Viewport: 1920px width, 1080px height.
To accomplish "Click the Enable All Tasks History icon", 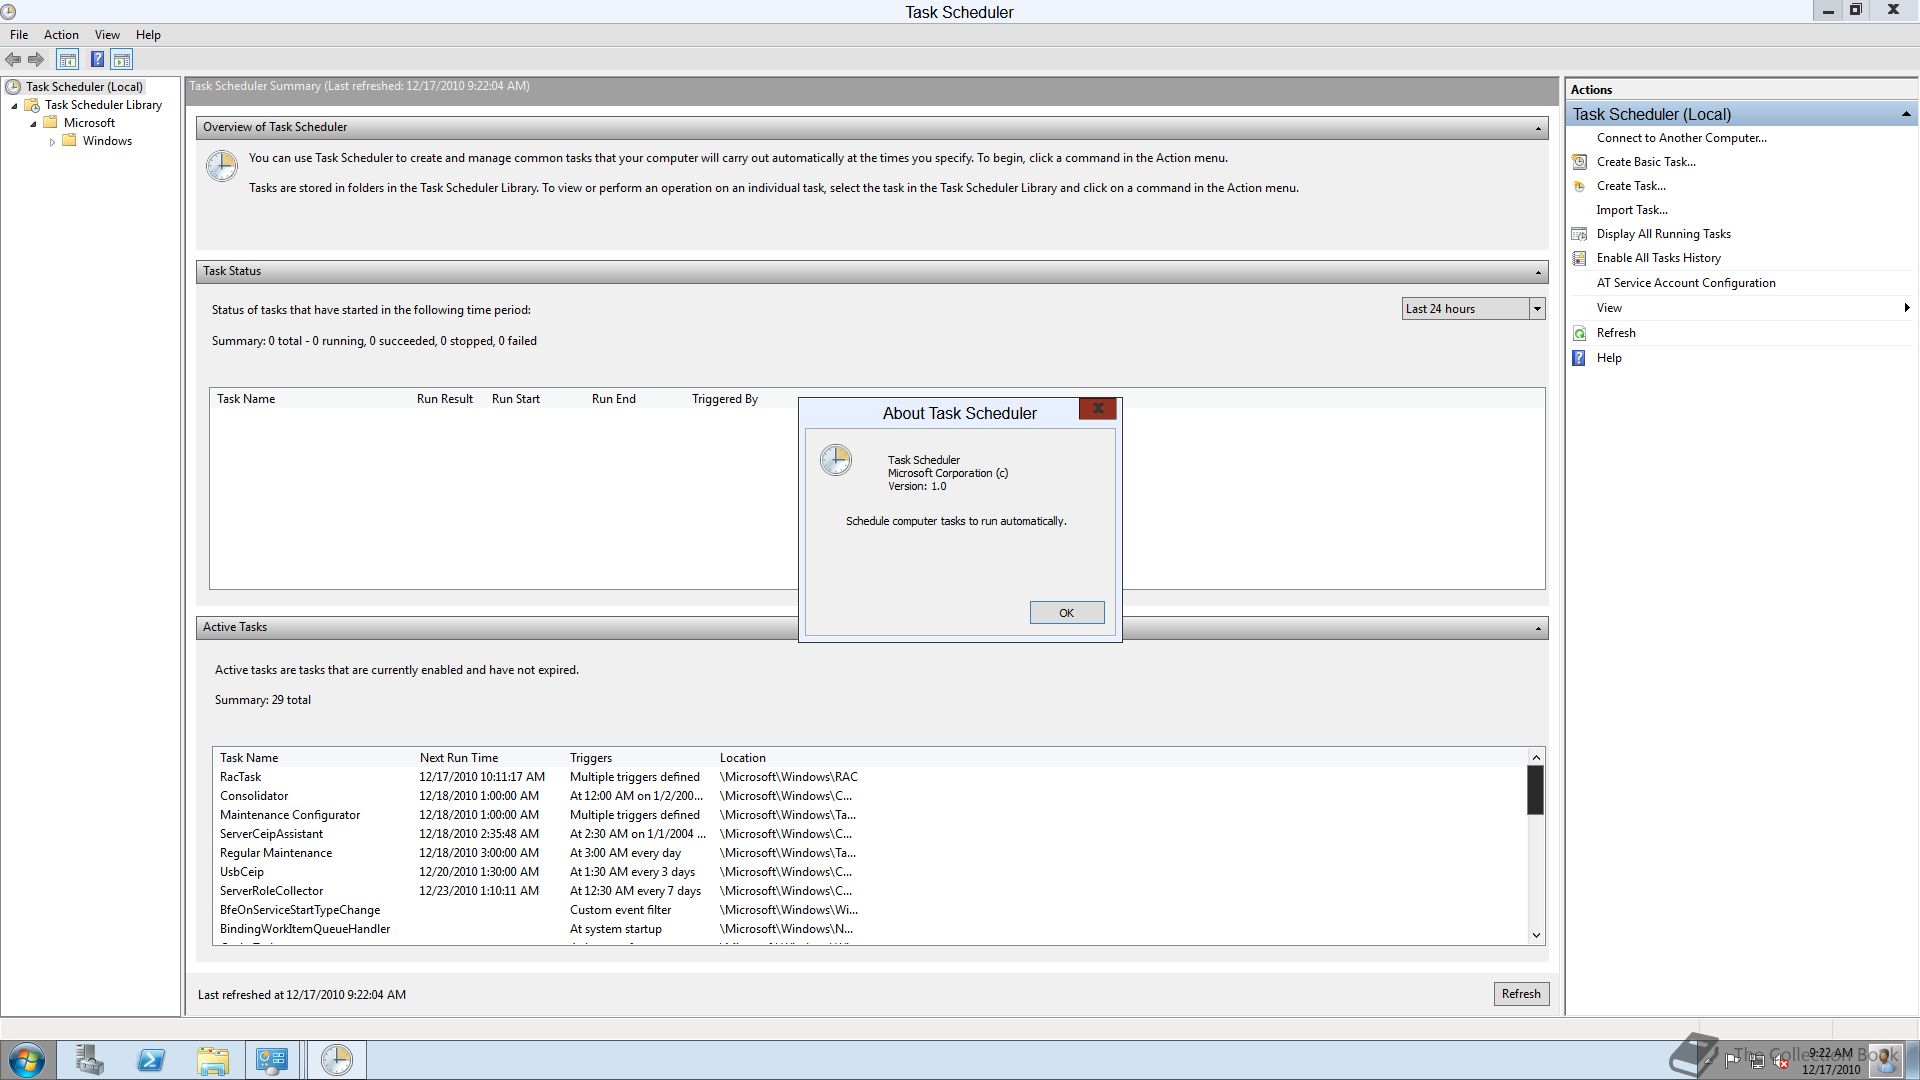I will point(1579,258).
